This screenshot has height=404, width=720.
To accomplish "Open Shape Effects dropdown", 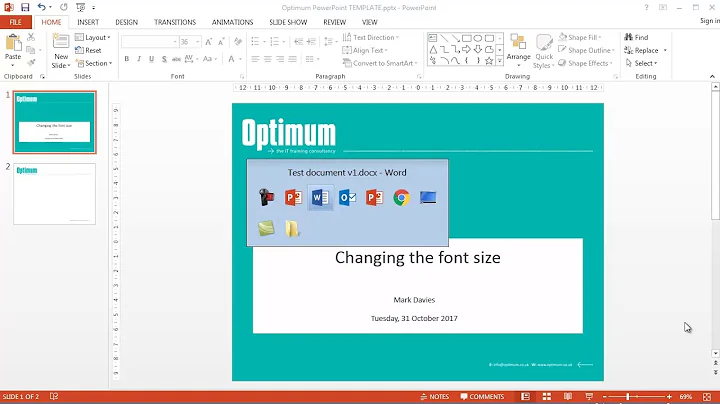I will point(585,63).
